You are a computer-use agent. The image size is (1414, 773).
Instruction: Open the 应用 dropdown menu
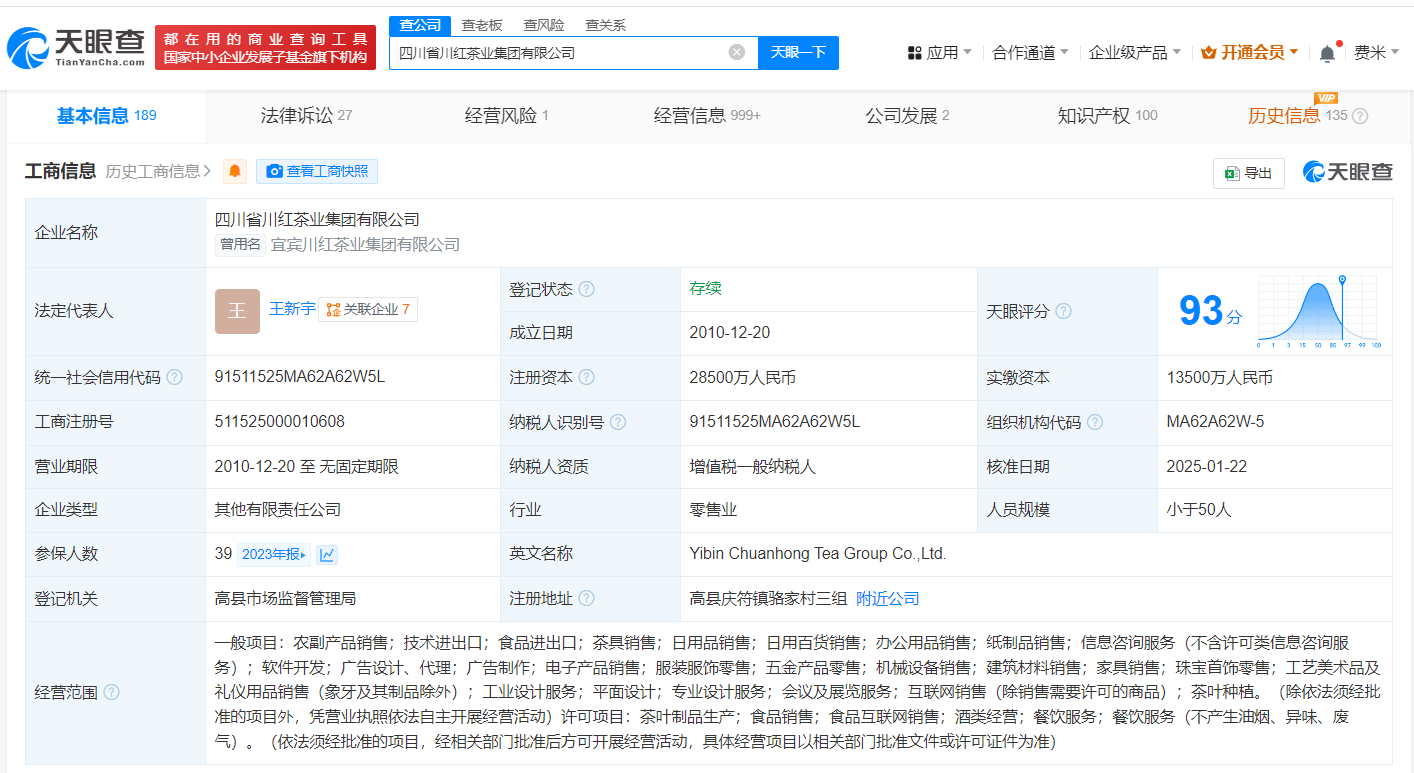[x=940, y=53]
